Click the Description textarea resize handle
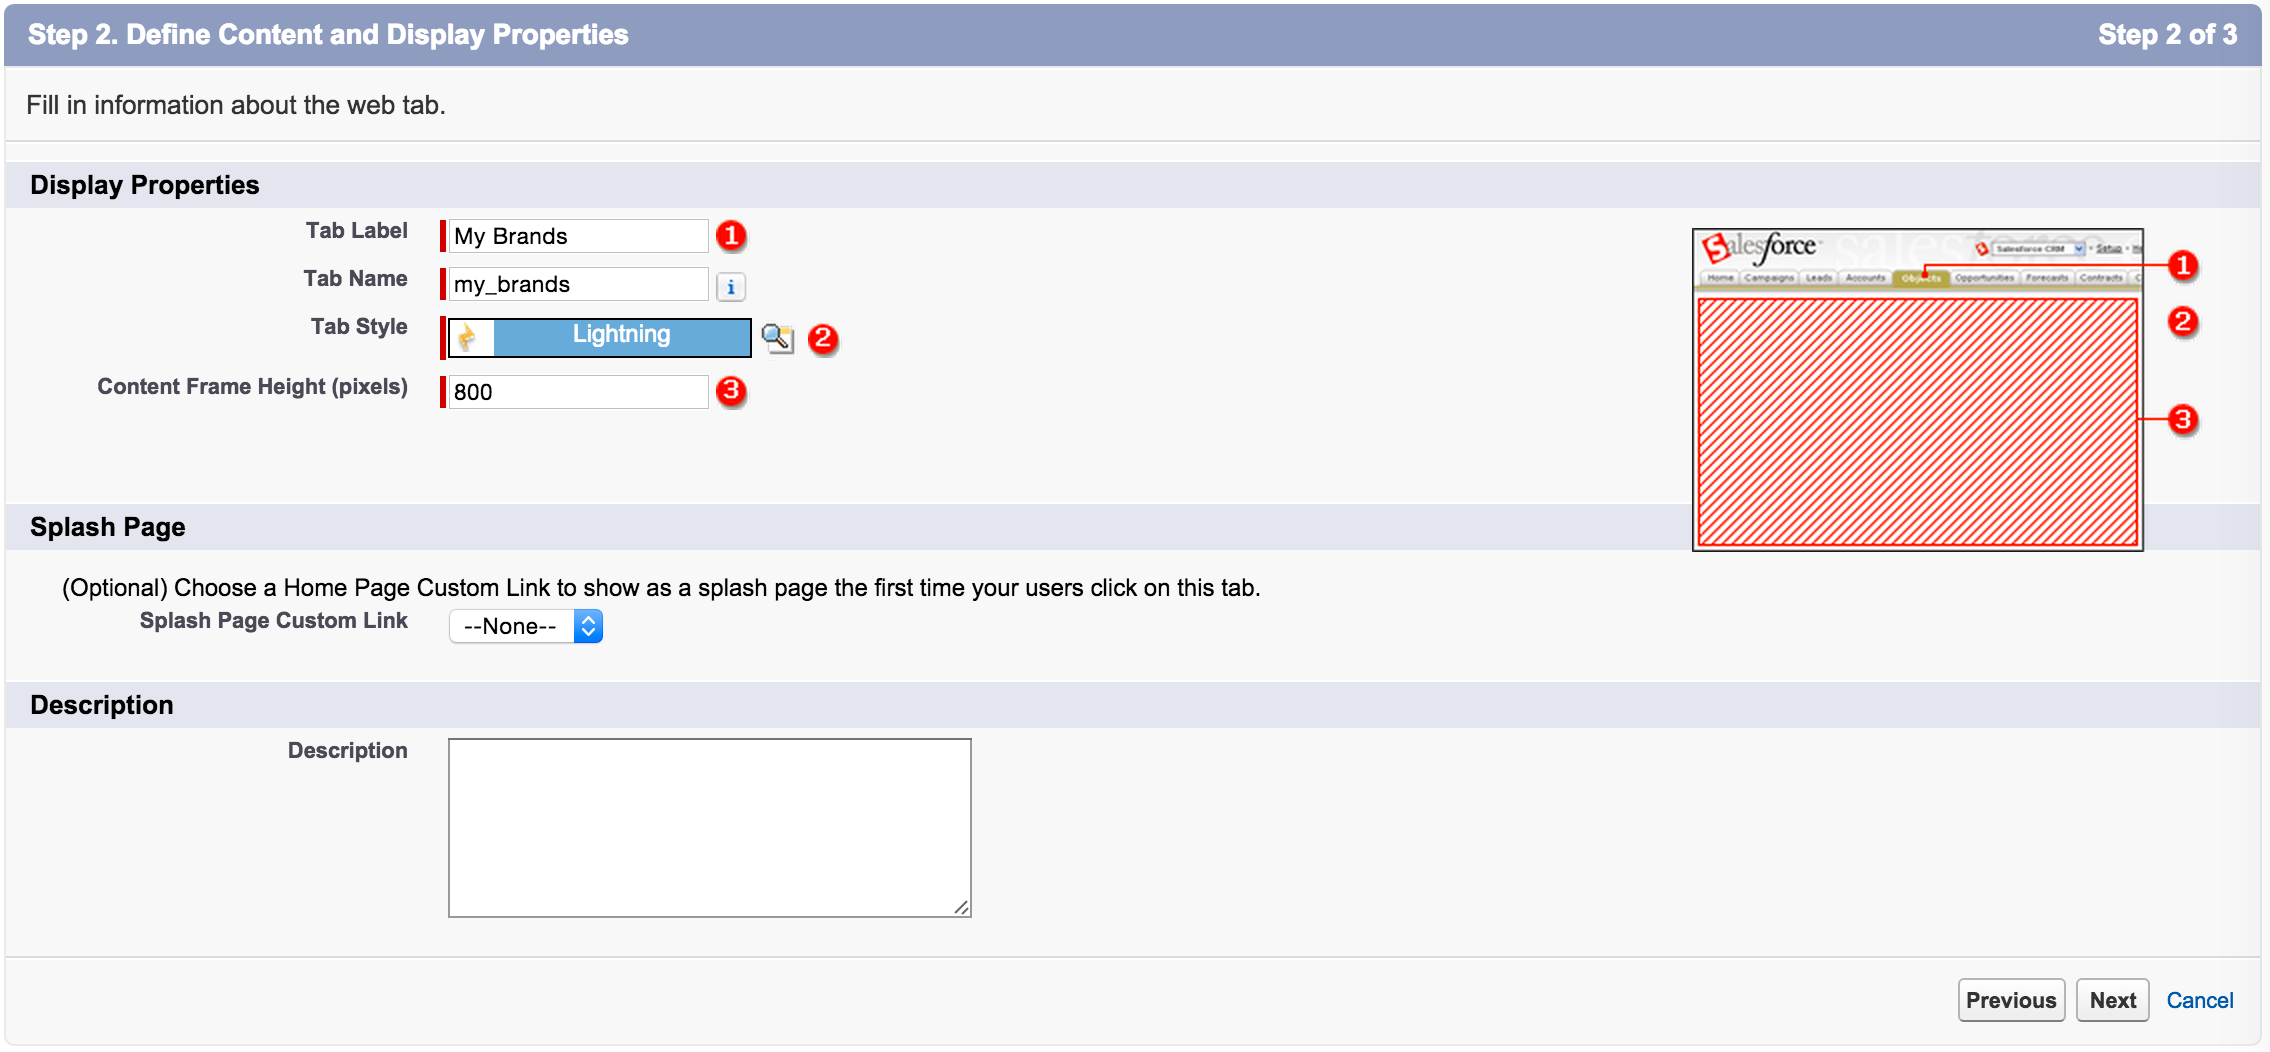The image size is (2270, 1052). click(961, 907)
